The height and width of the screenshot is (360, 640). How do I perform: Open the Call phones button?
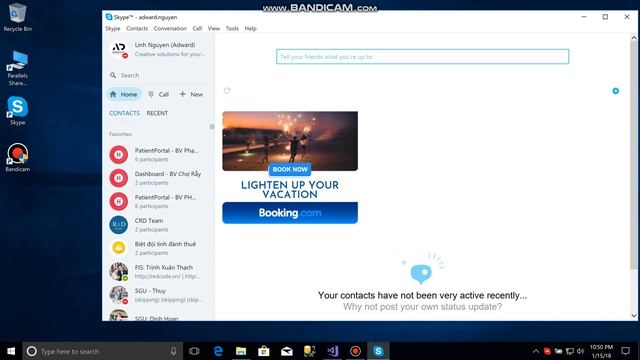point(158,94)
